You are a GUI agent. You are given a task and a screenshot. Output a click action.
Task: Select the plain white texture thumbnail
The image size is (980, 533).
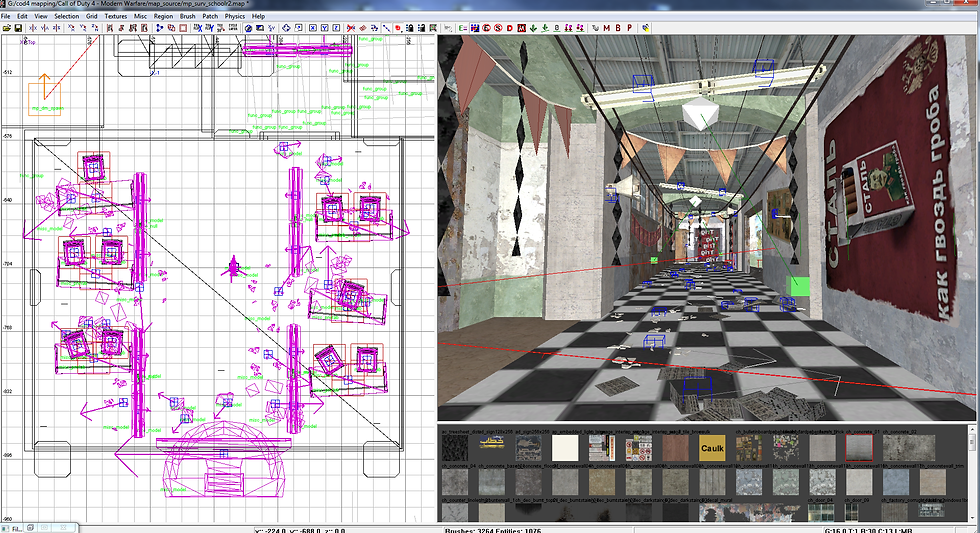point(565,448)
